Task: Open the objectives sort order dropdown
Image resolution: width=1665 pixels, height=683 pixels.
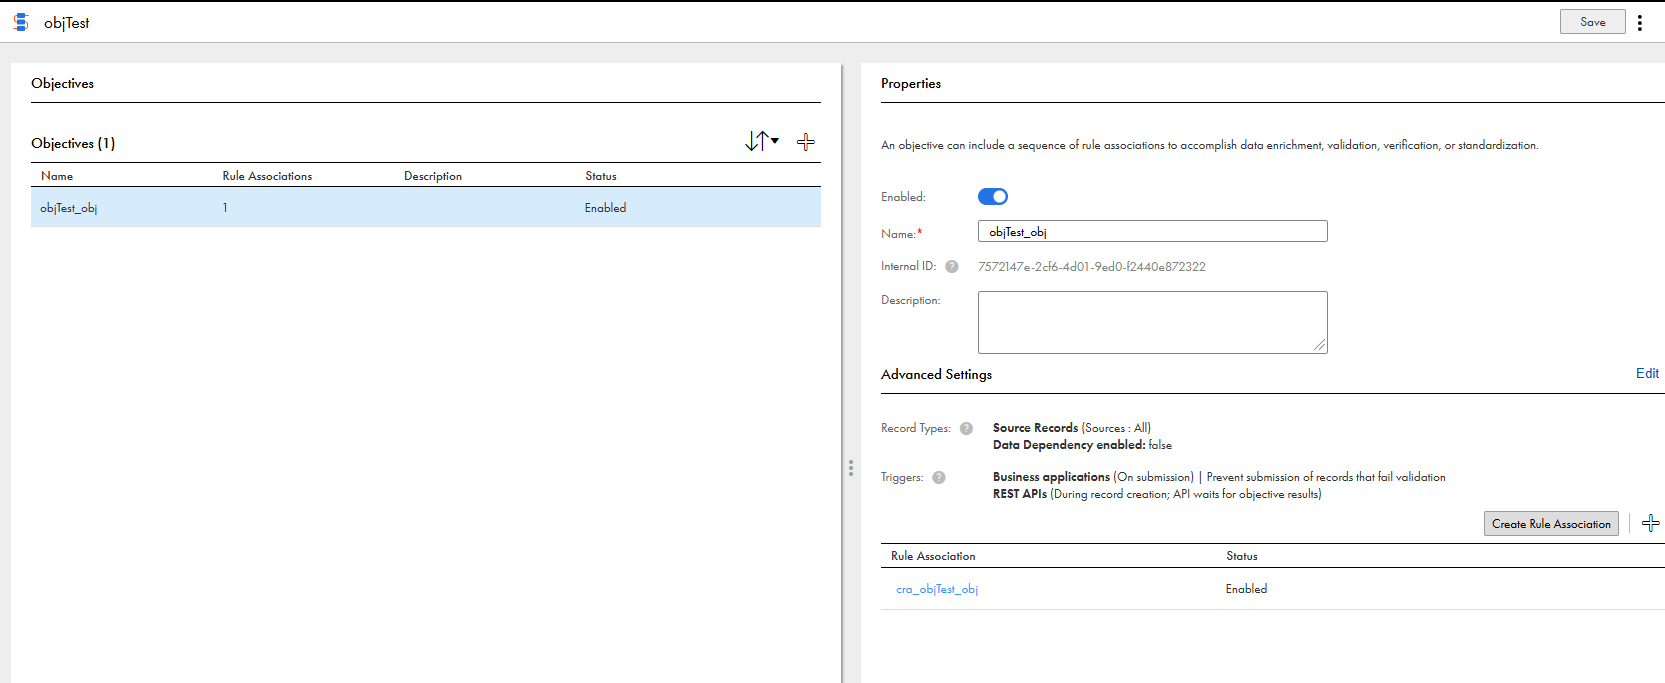Action: (762, 141)
